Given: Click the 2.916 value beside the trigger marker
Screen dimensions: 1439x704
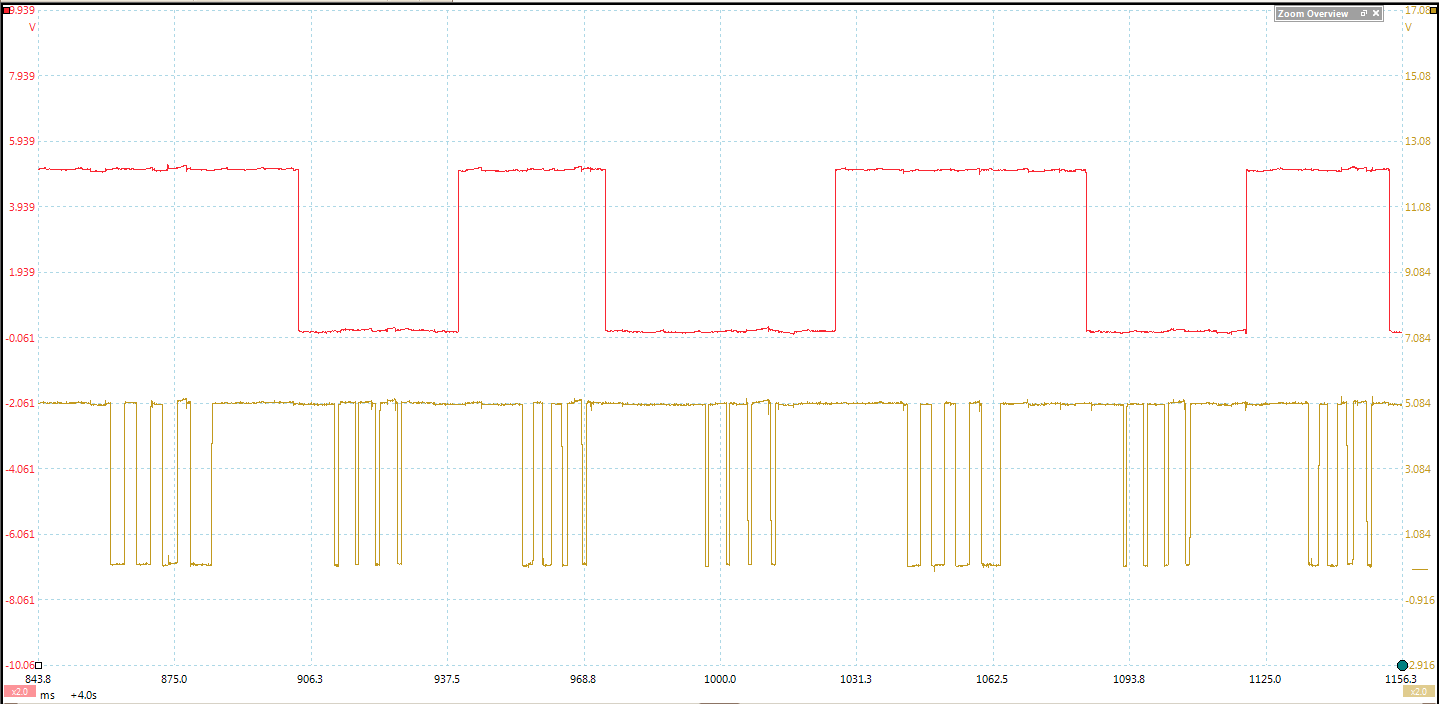Looking at the screenshot, I should [1423, 663].
